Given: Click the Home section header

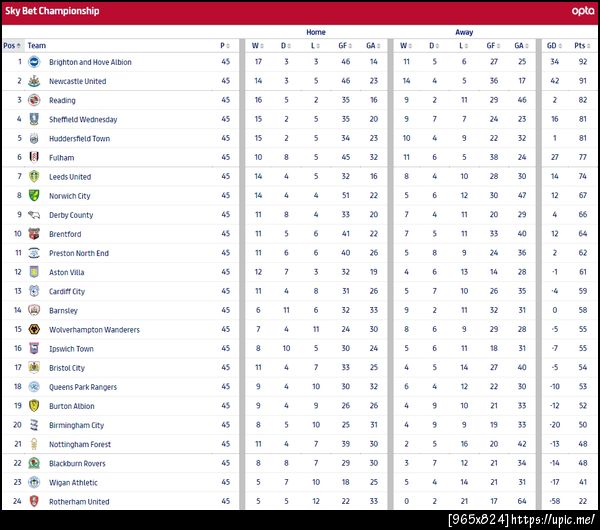Looking at the screenshot, I should 315,32.
